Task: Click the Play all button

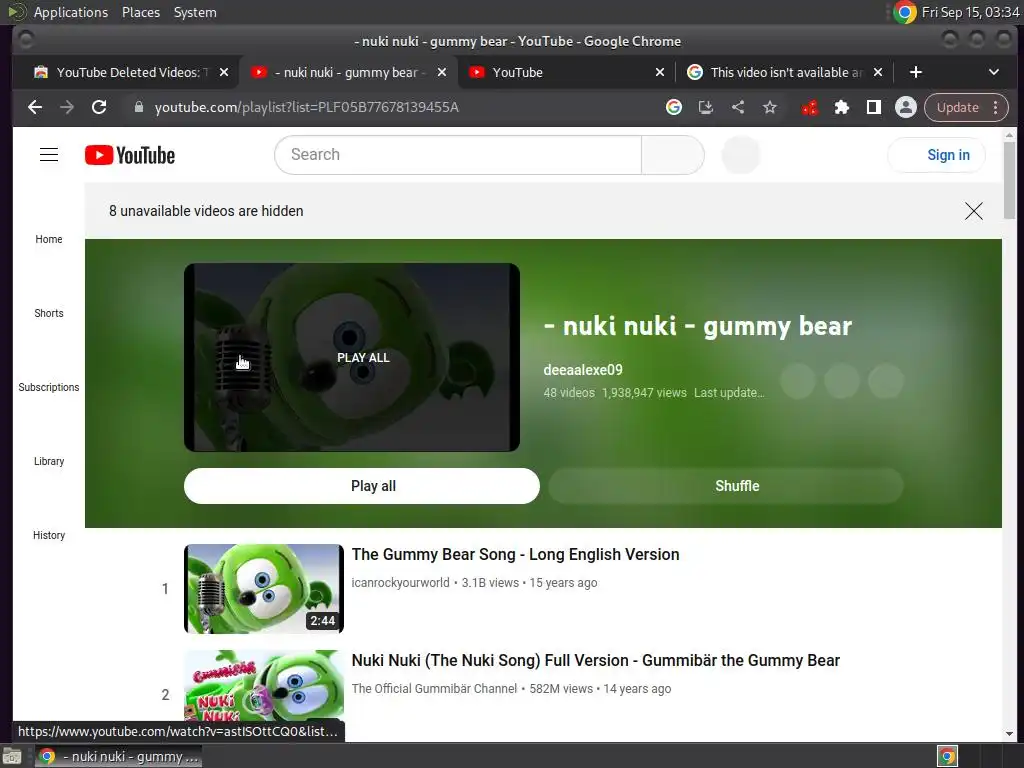Action: click(361, 486)
